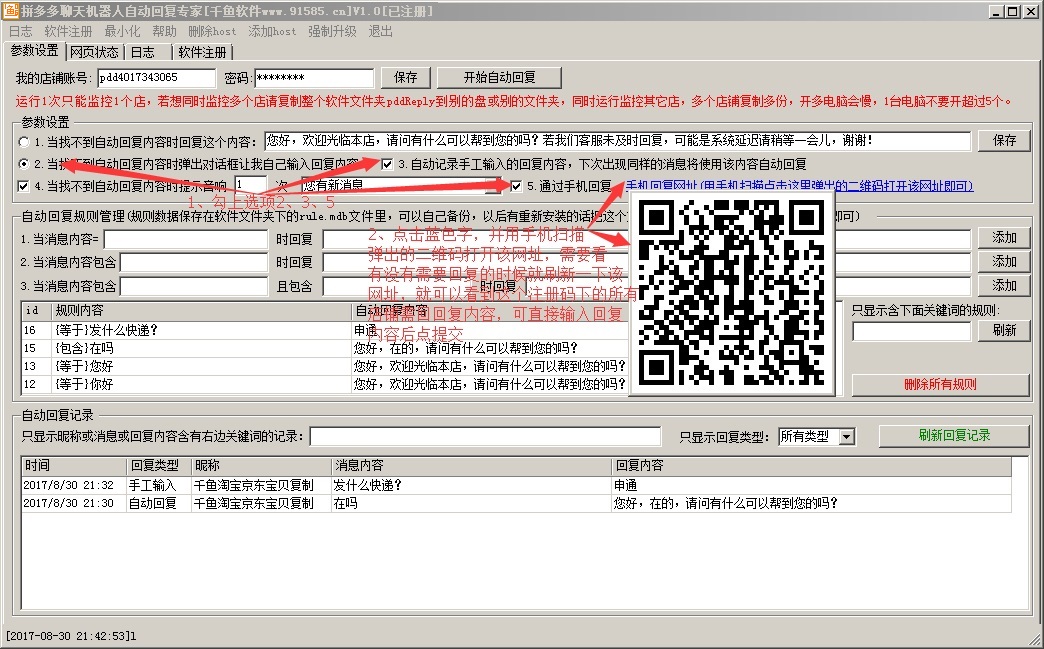The width and height of the screenshot is (1044, 649).
Task: Toggle option 3 record manual replies checkbox
Action: [387, 164]
